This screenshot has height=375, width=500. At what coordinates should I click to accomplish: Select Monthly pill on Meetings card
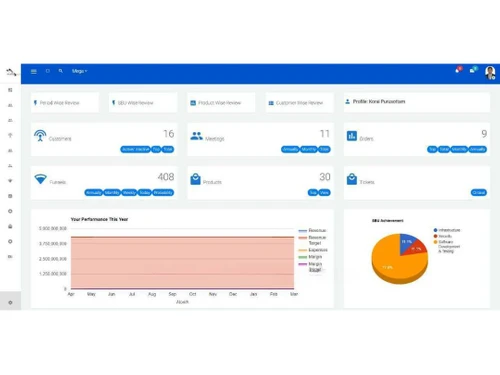pyautogui.click(x=309, y=149)
